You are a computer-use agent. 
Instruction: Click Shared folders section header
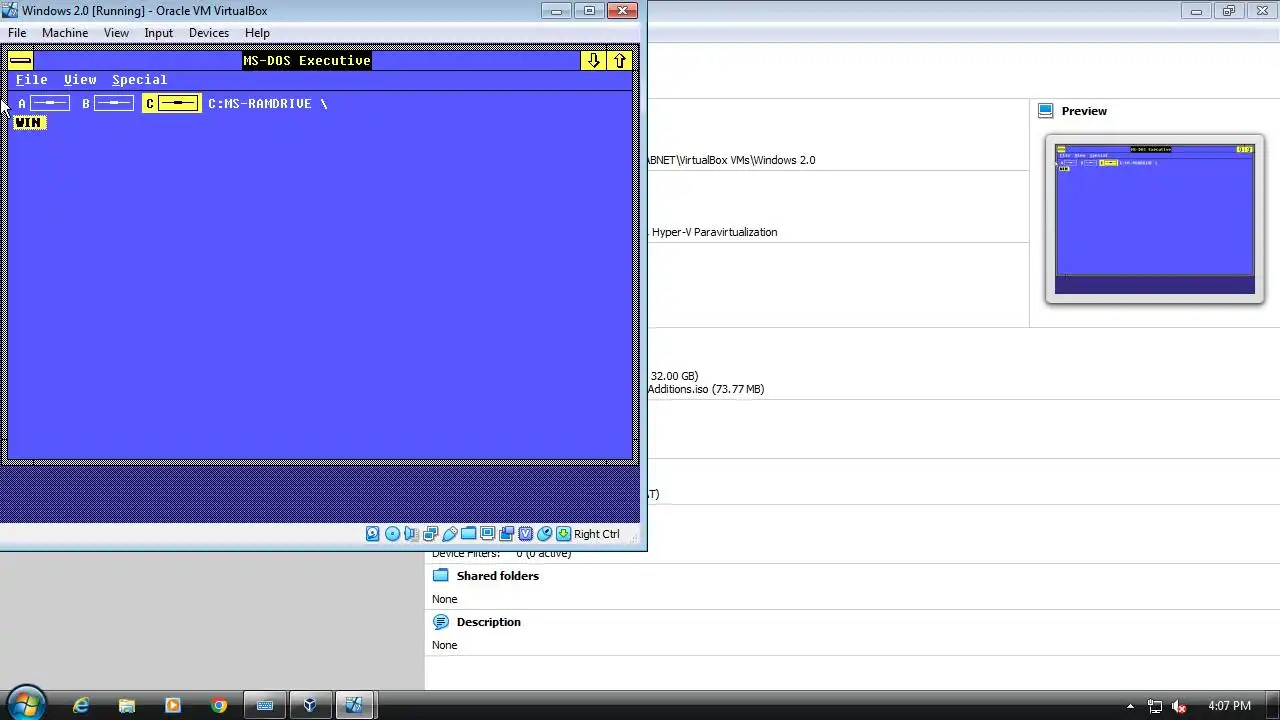click(498, 576)
